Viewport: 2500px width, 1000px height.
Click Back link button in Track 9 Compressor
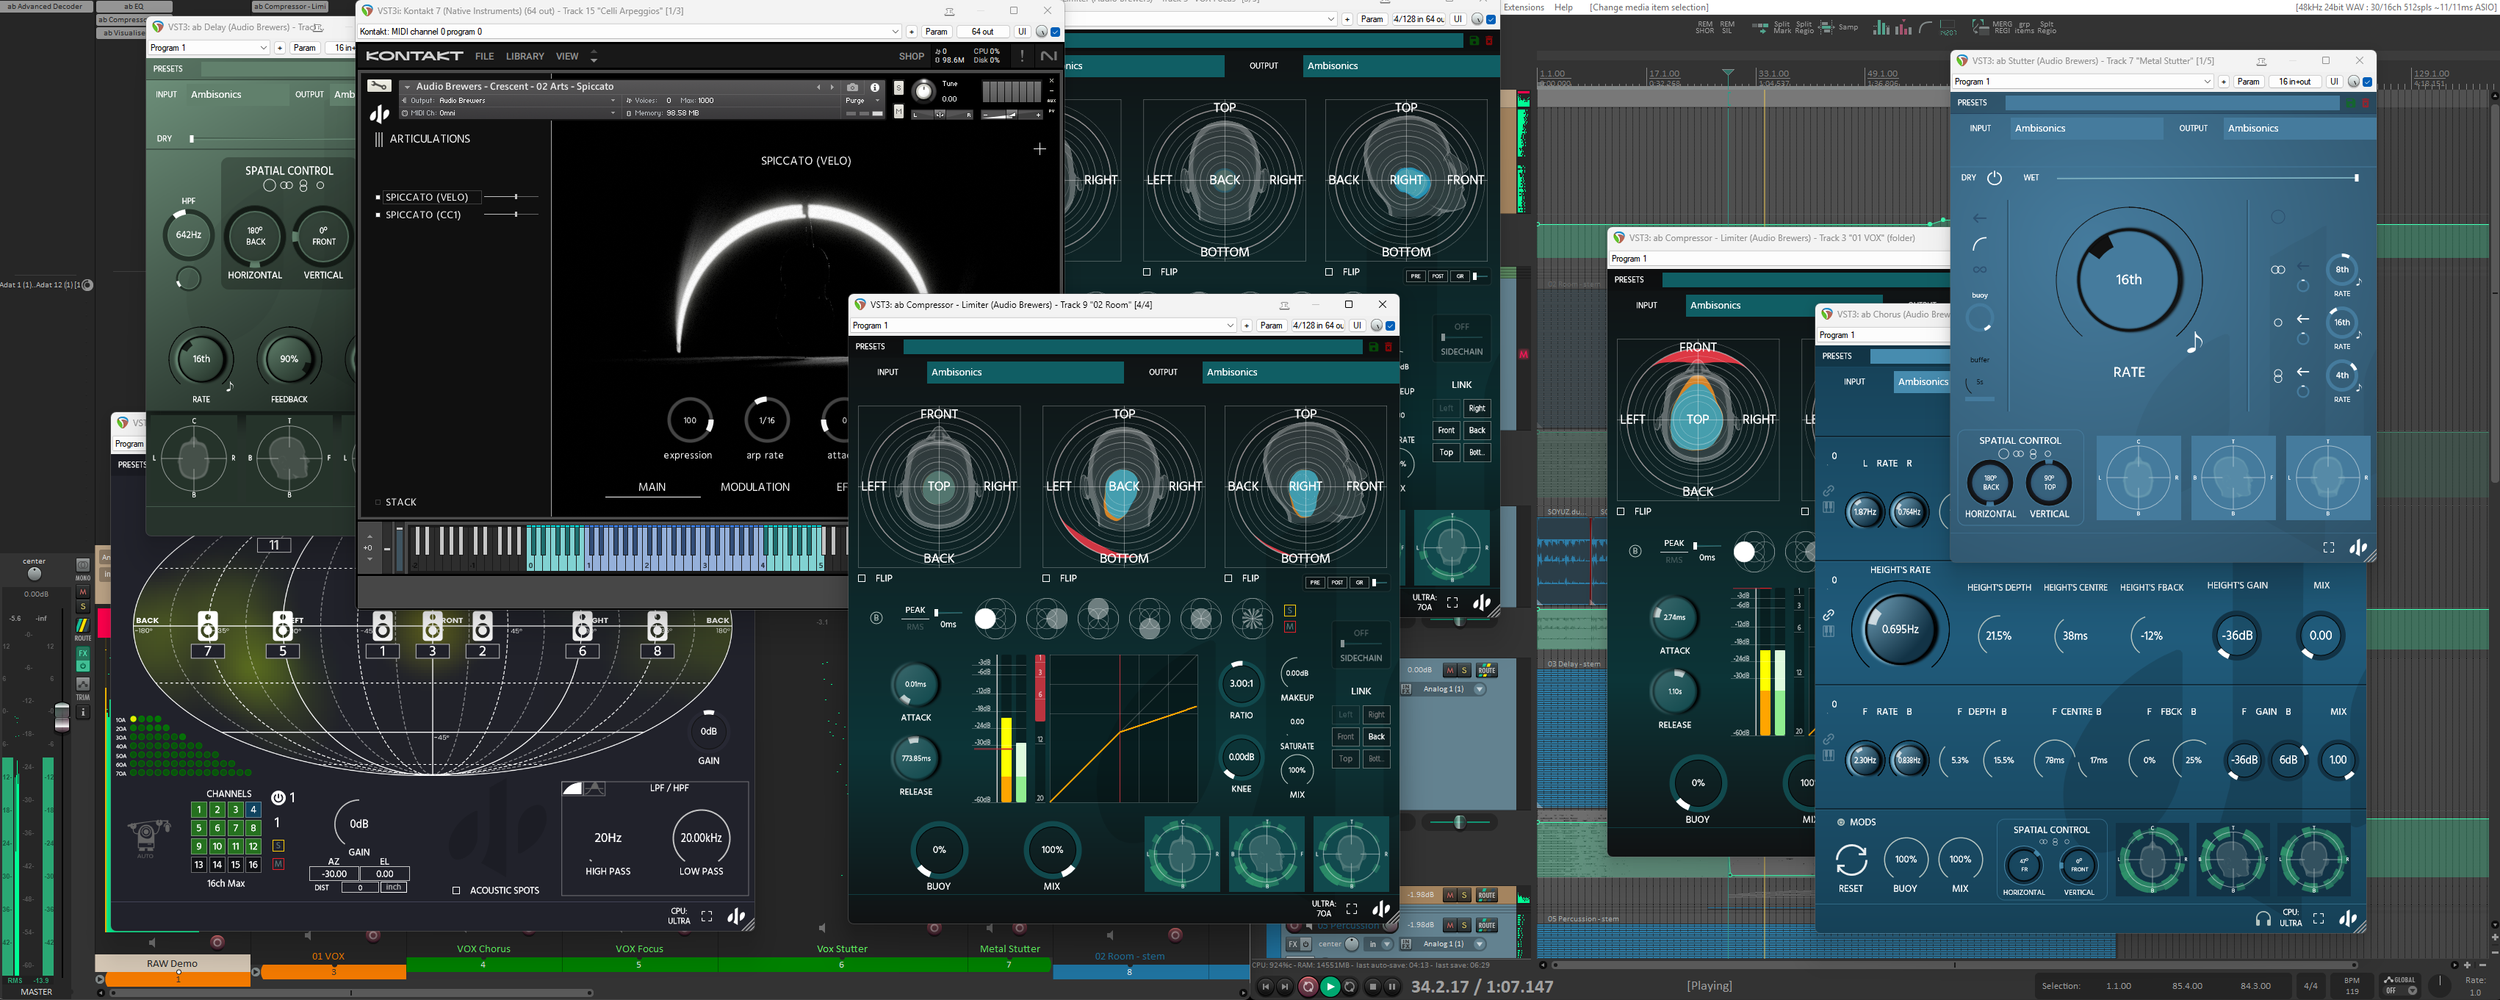coord(1377,737)
